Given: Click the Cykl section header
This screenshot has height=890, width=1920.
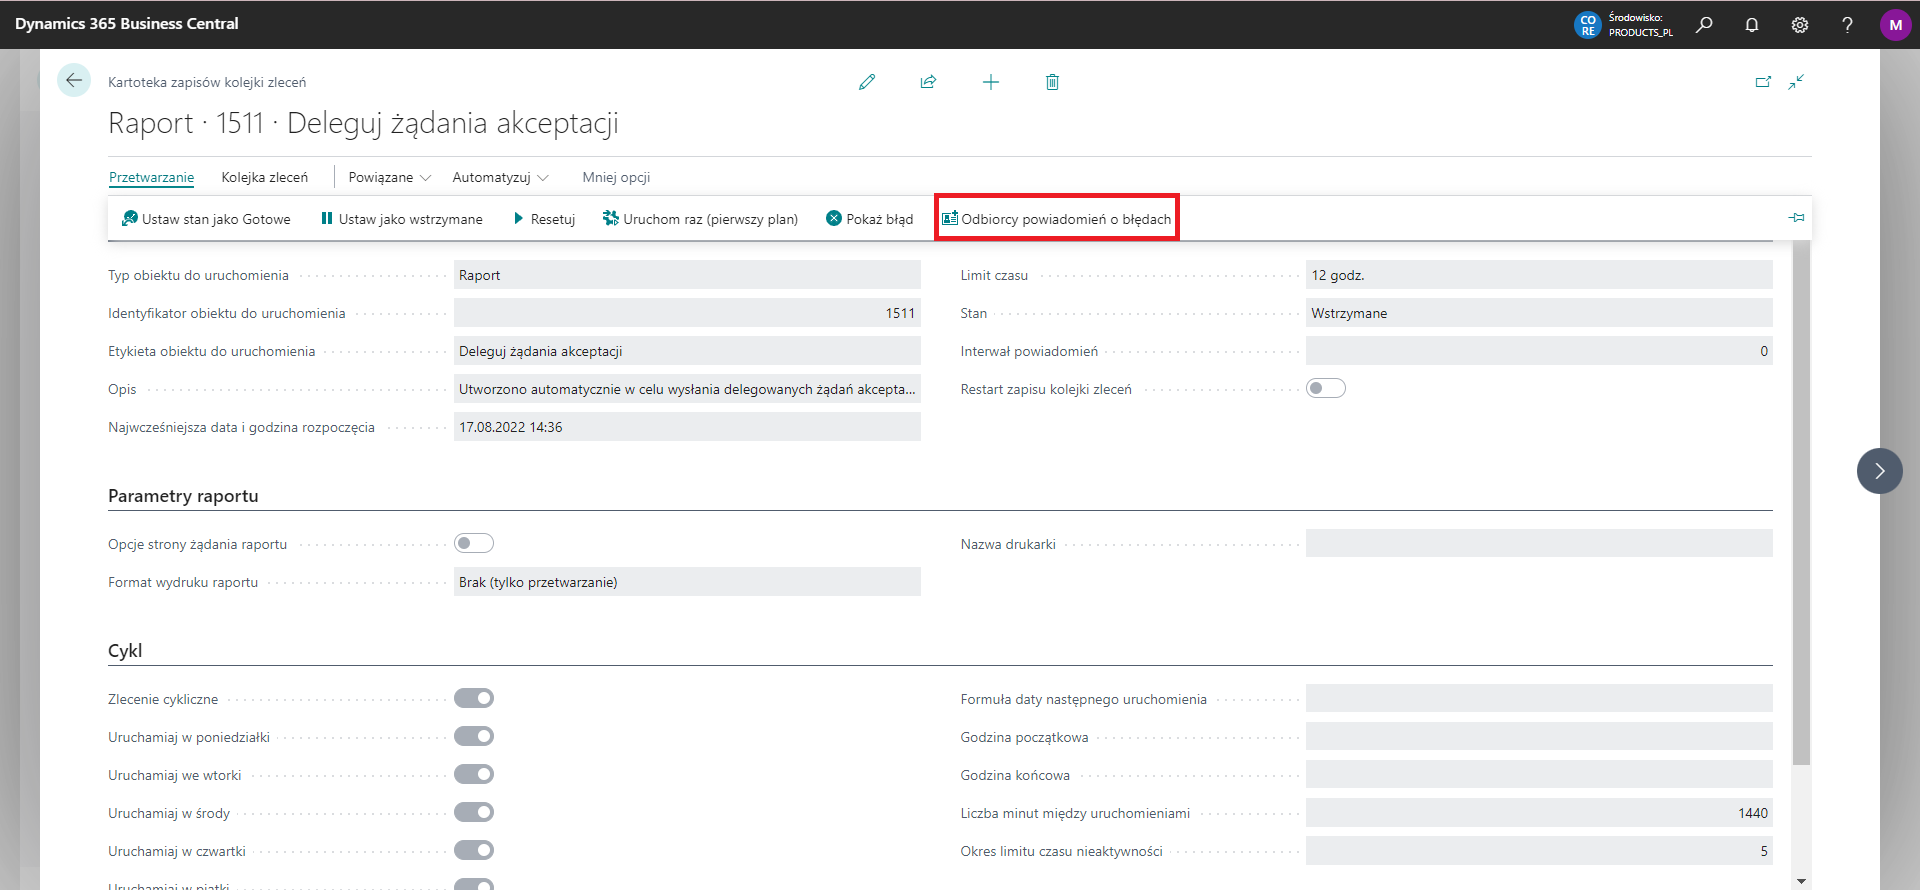Looking at the screenshot, I should coord(125,651).
